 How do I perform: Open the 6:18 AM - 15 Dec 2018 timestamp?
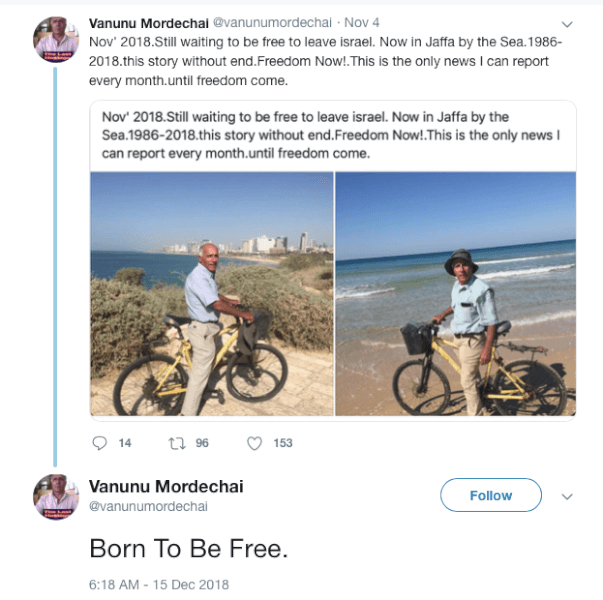click(x=159, y=584)
